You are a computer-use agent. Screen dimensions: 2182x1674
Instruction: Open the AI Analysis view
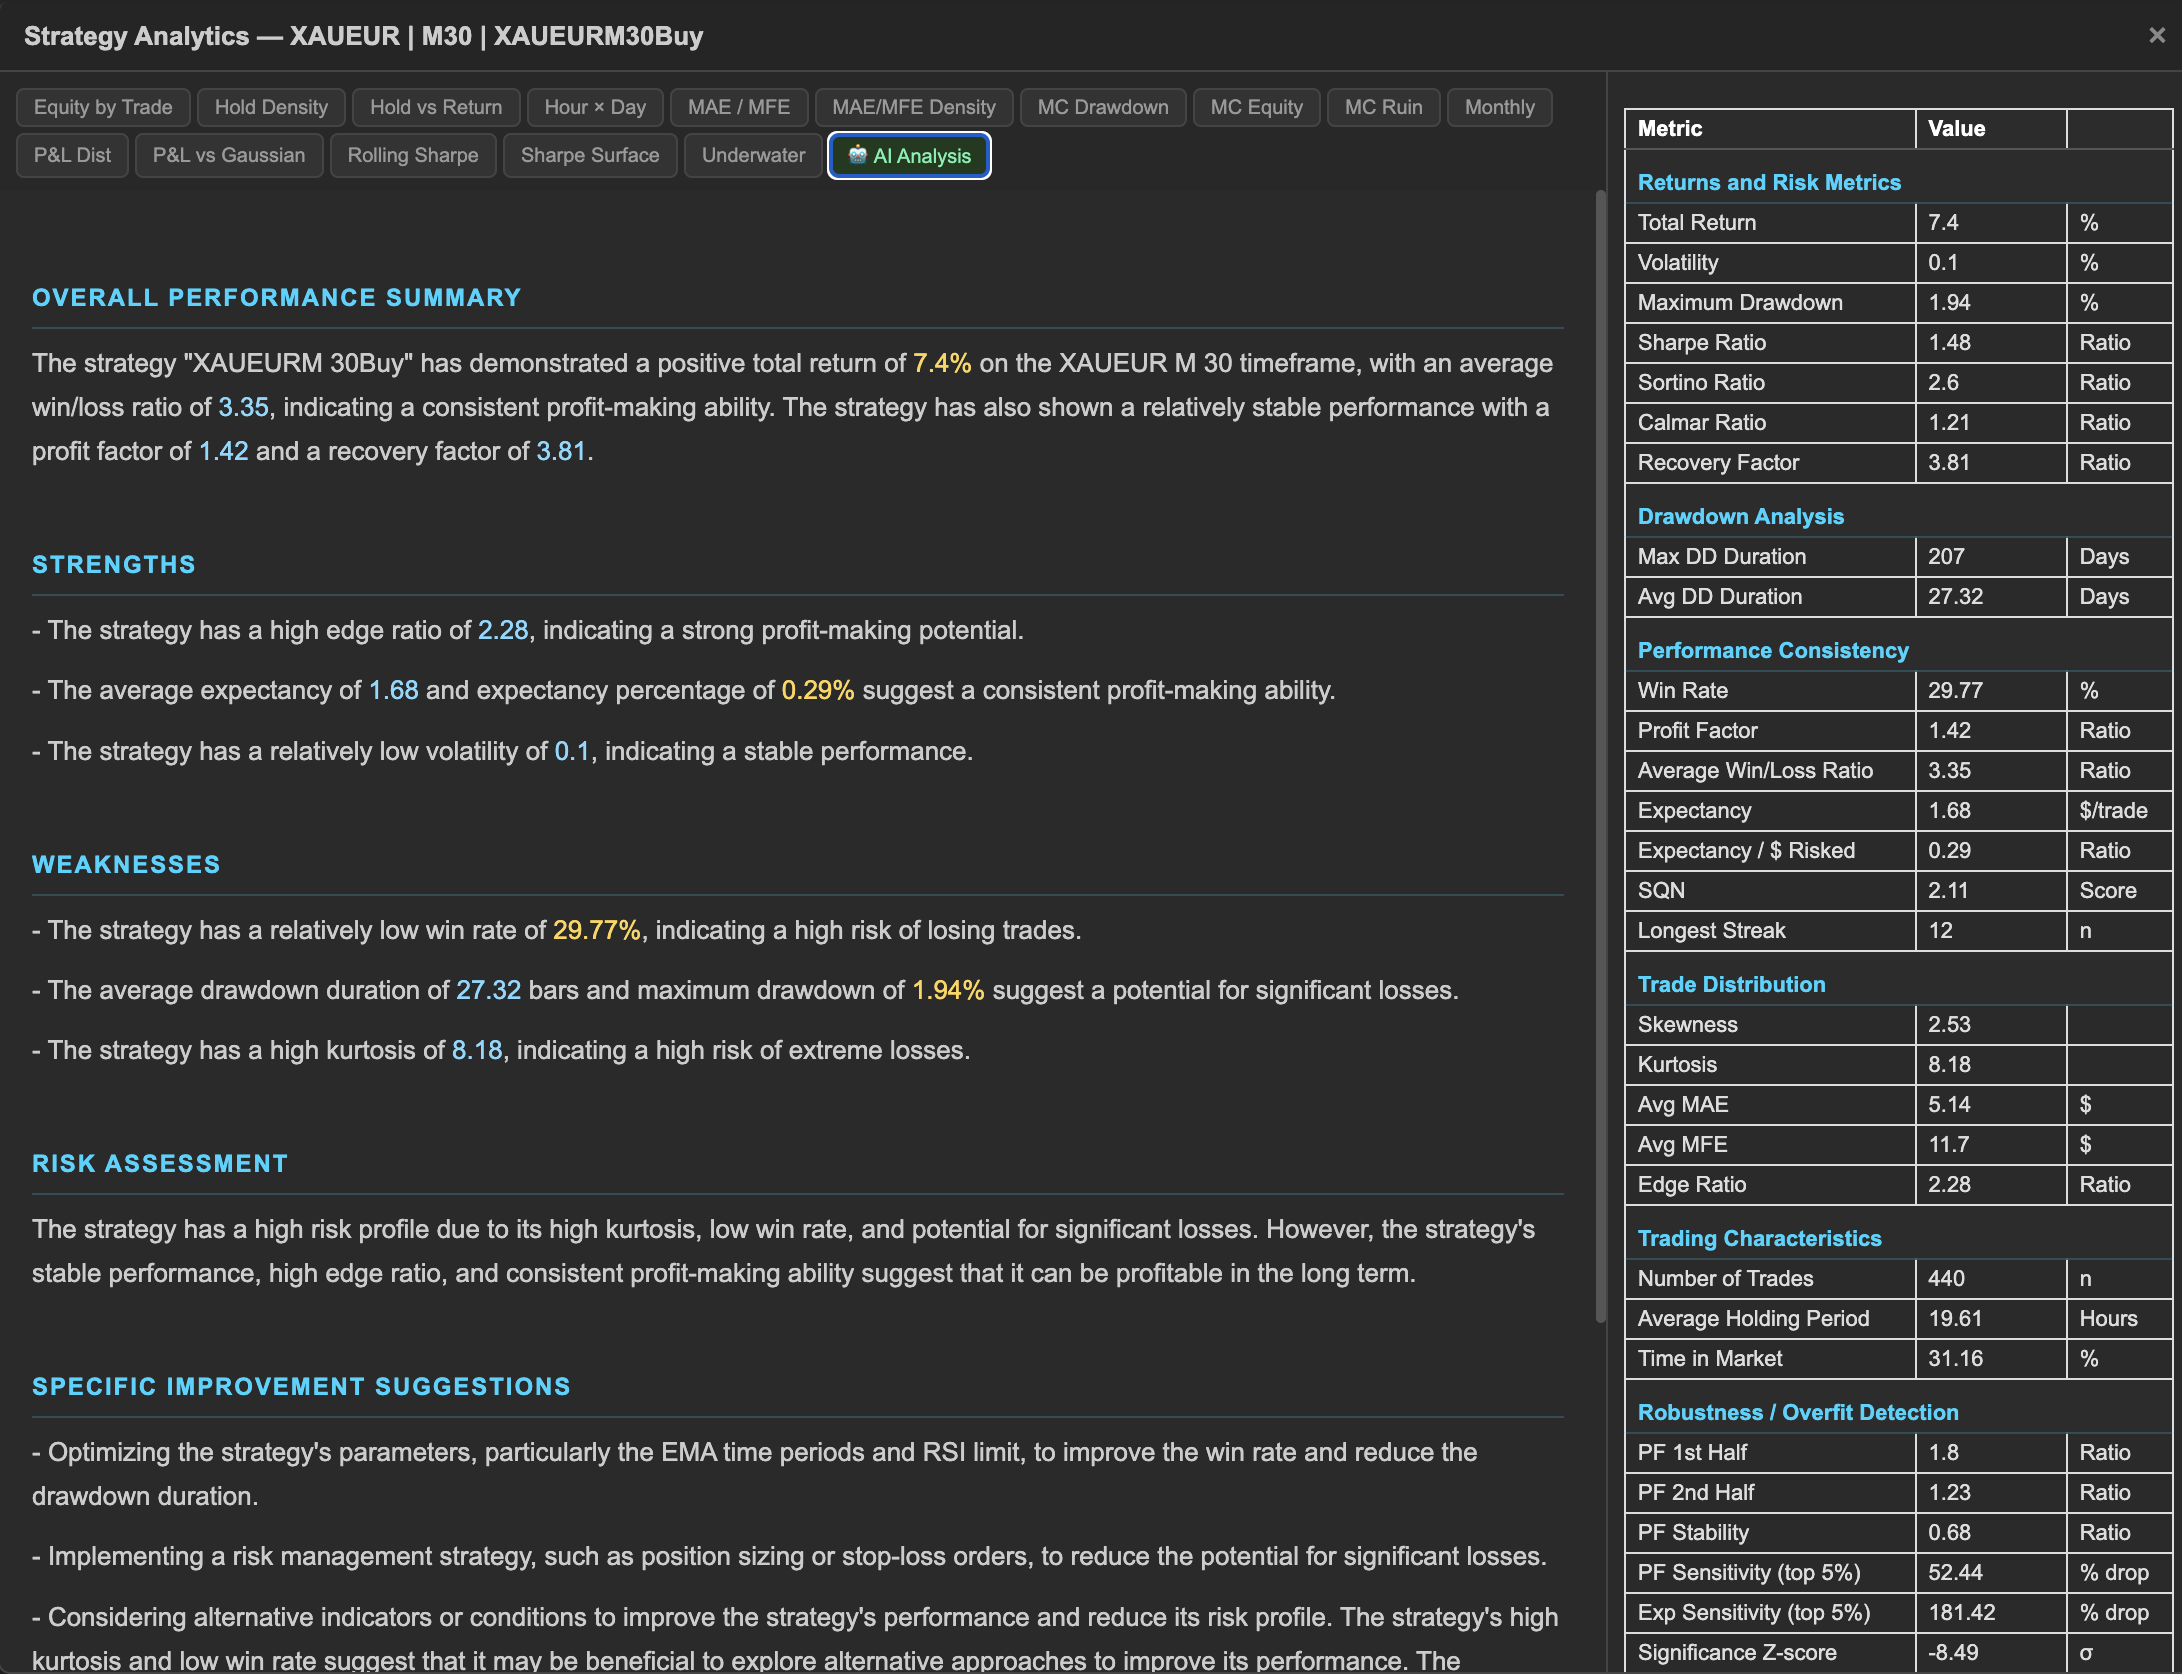click(x=908, y=156)
